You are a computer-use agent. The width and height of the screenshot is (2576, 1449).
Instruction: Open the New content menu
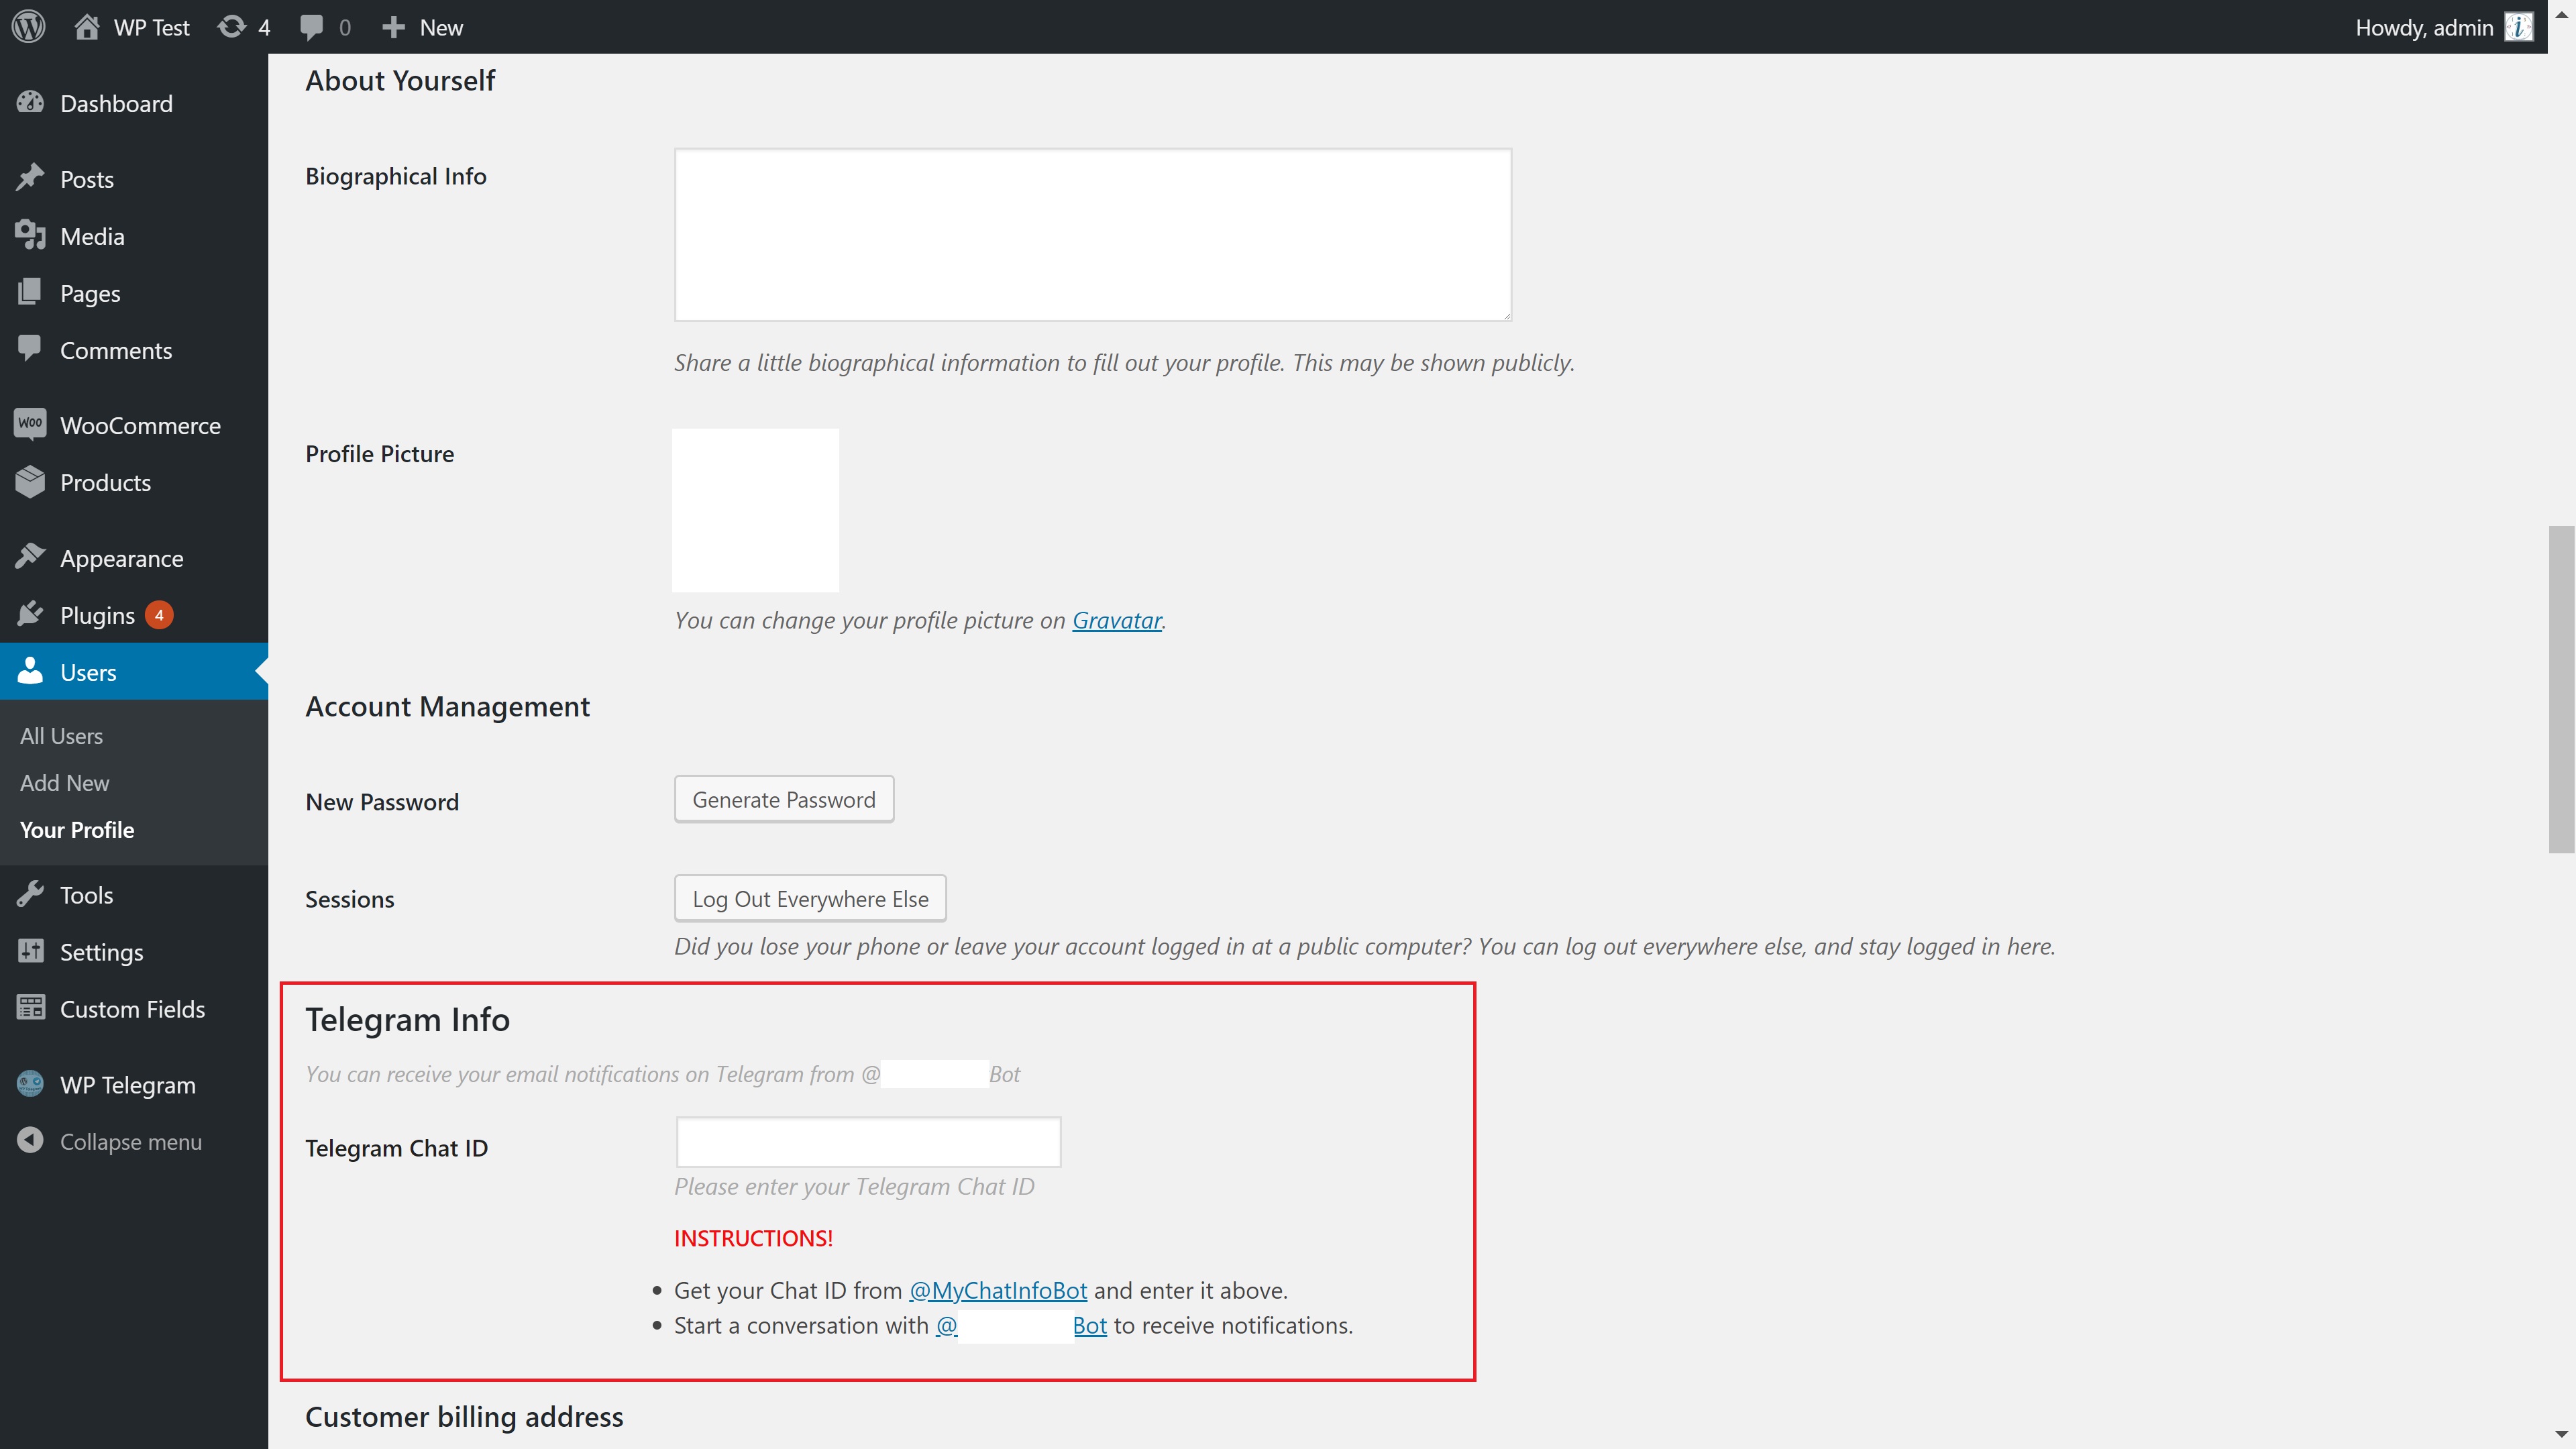(423, 27)
